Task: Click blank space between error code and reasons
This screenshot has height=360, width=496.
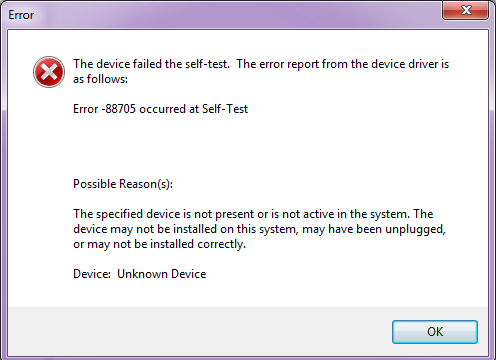Action: (x=247, y=147)
